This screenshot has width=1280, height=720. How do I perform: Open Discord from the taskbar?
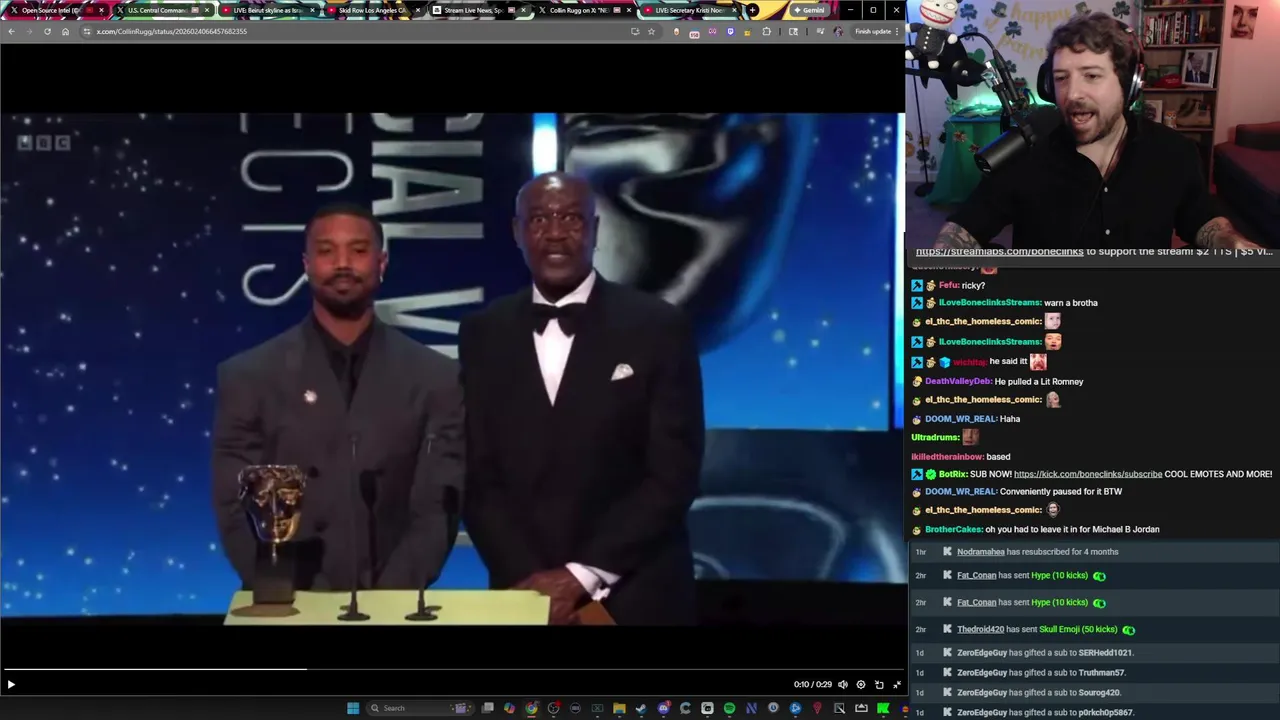point(663,708)
